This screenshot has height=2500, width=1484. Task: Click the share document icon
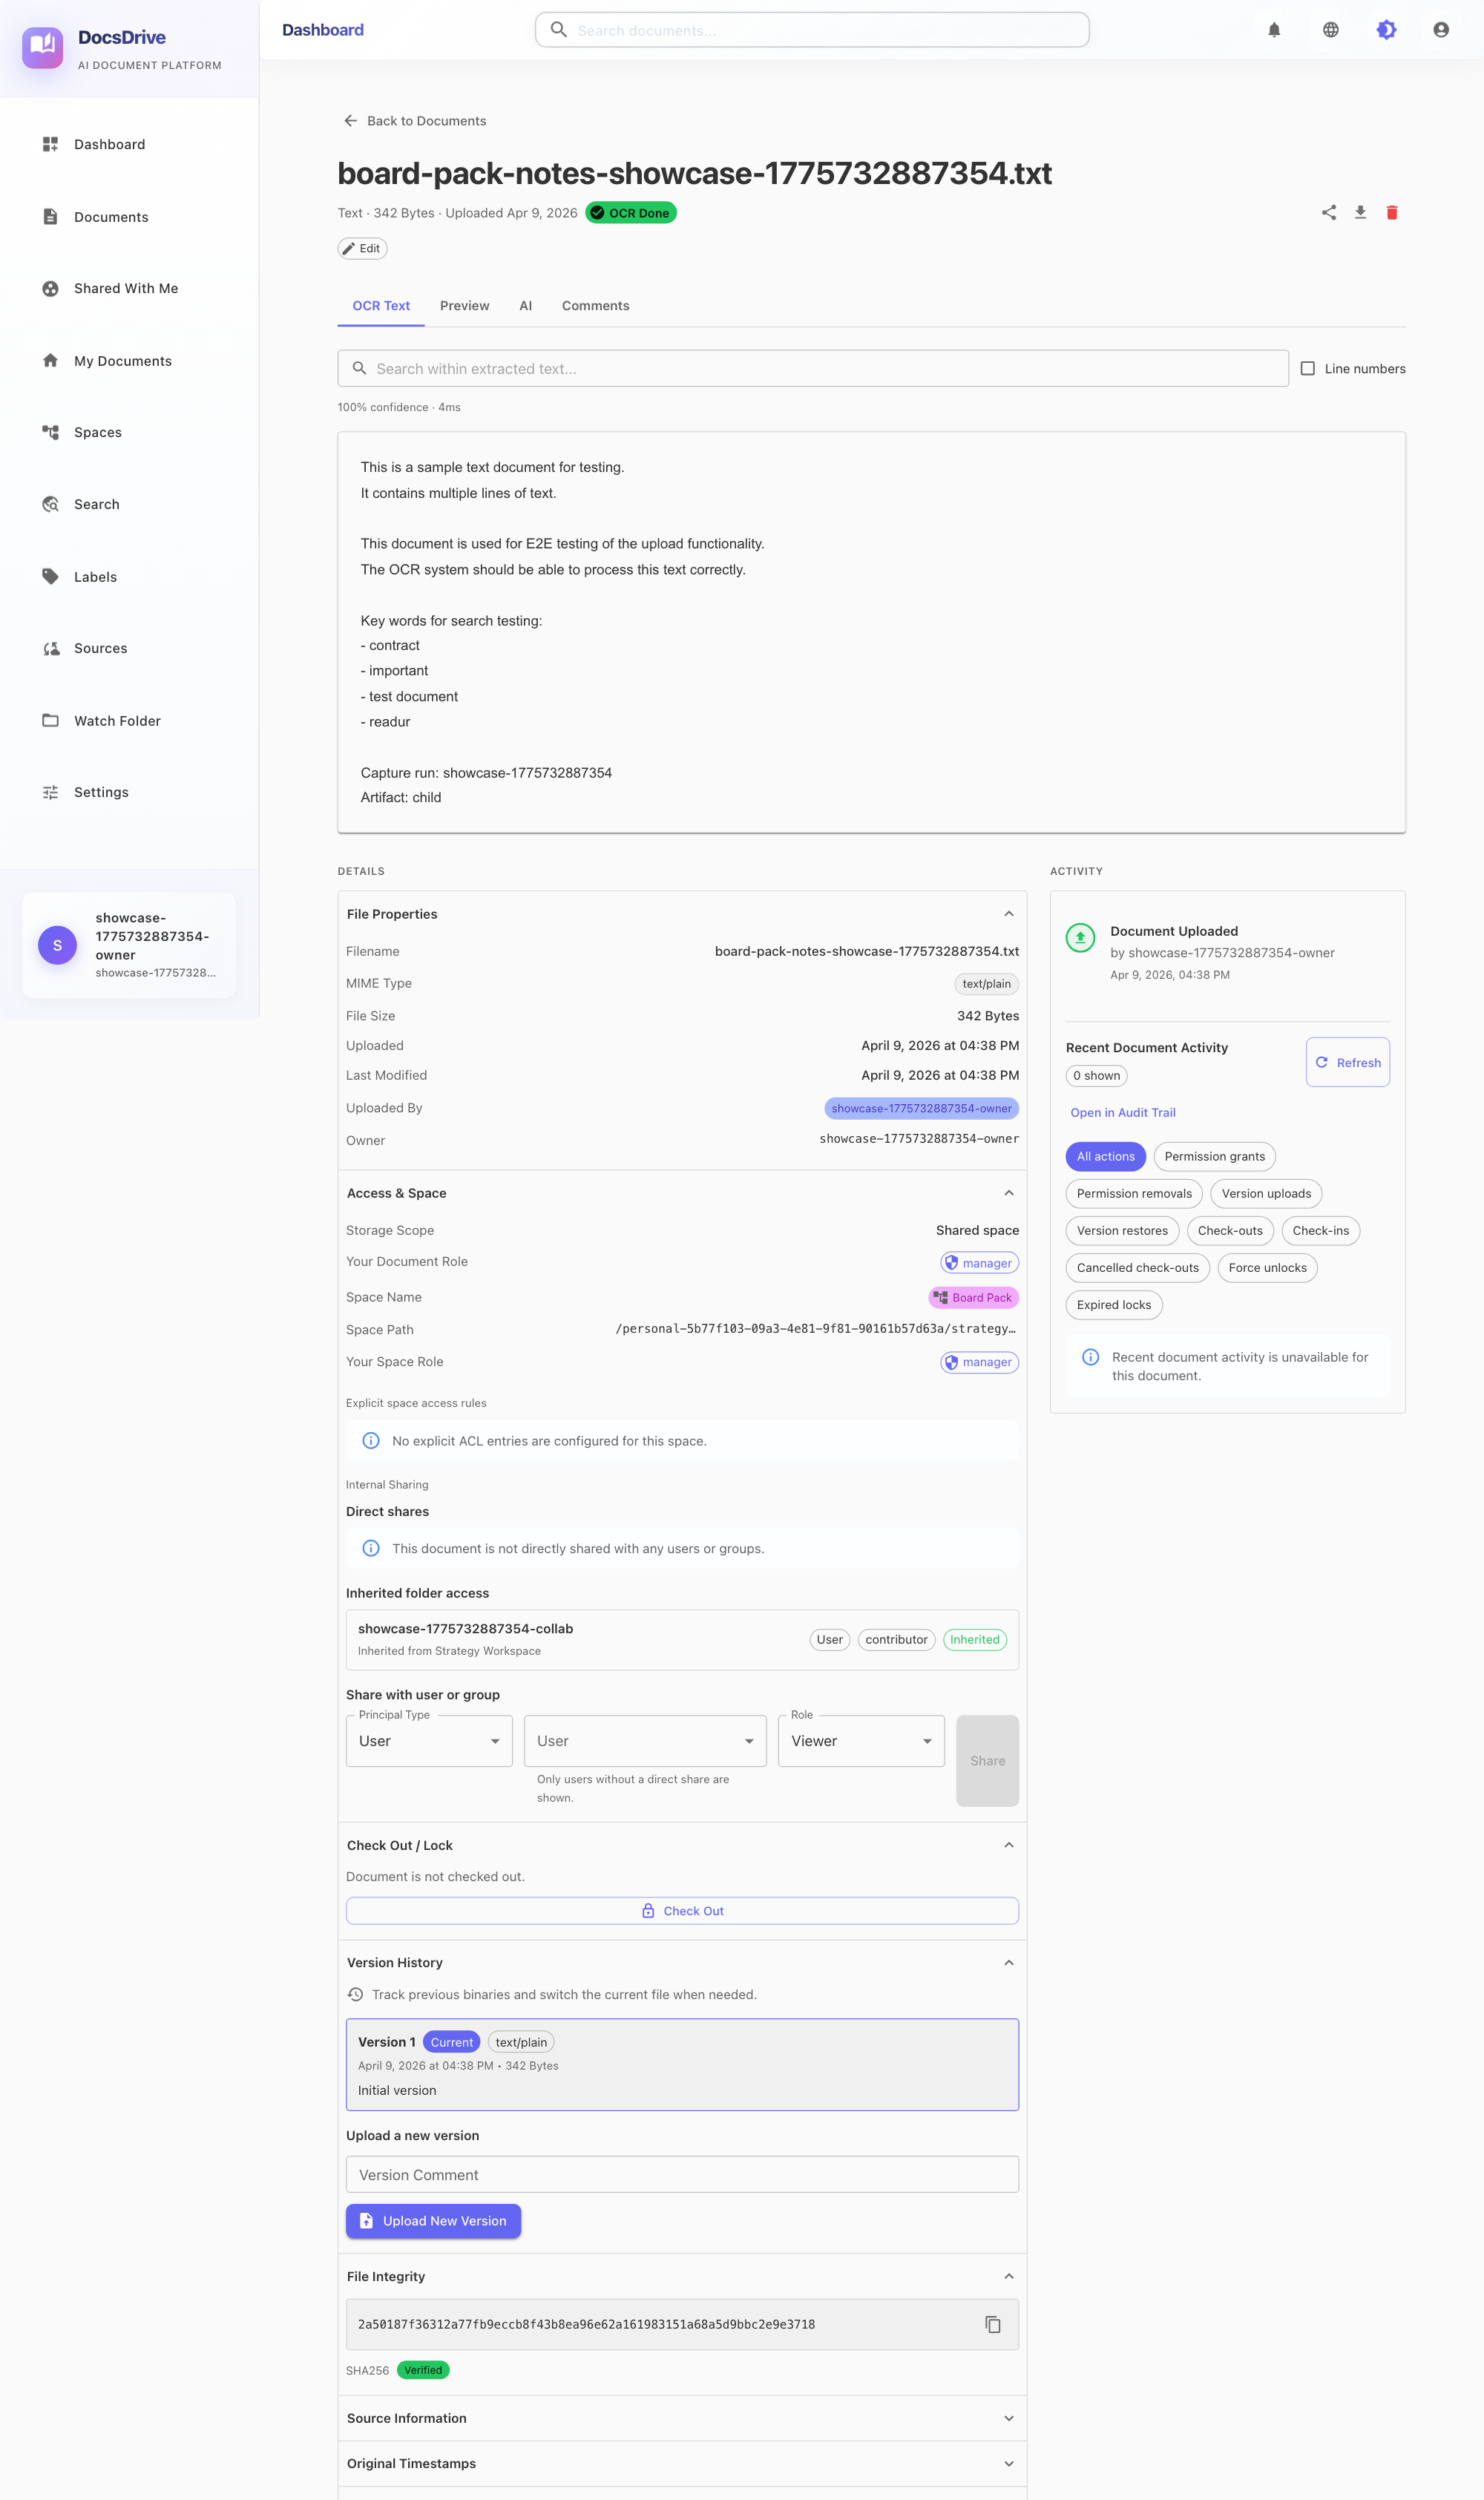(x=1329, y=212)
